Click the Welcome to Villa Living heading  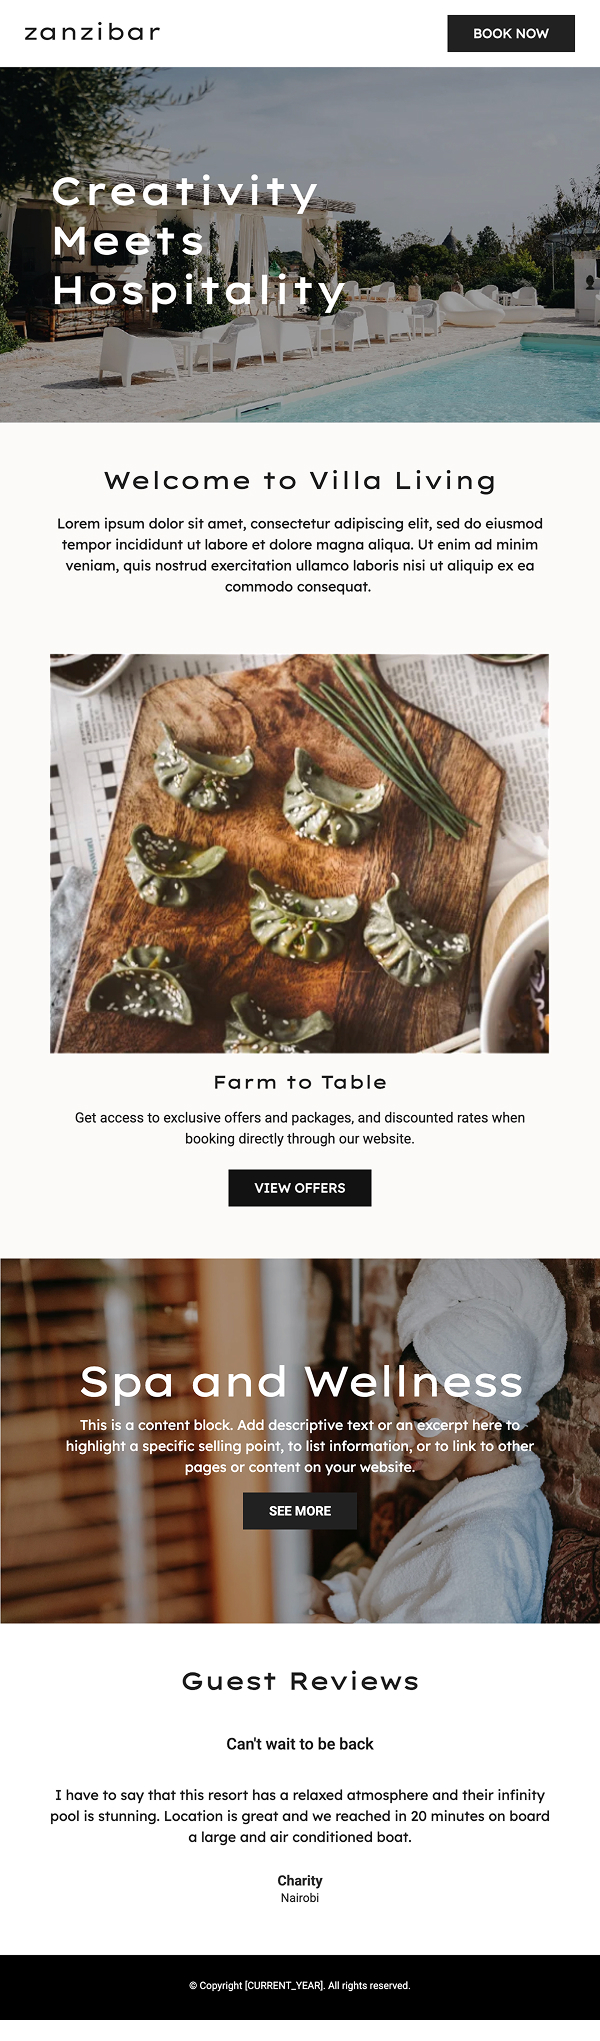[300, 481]
